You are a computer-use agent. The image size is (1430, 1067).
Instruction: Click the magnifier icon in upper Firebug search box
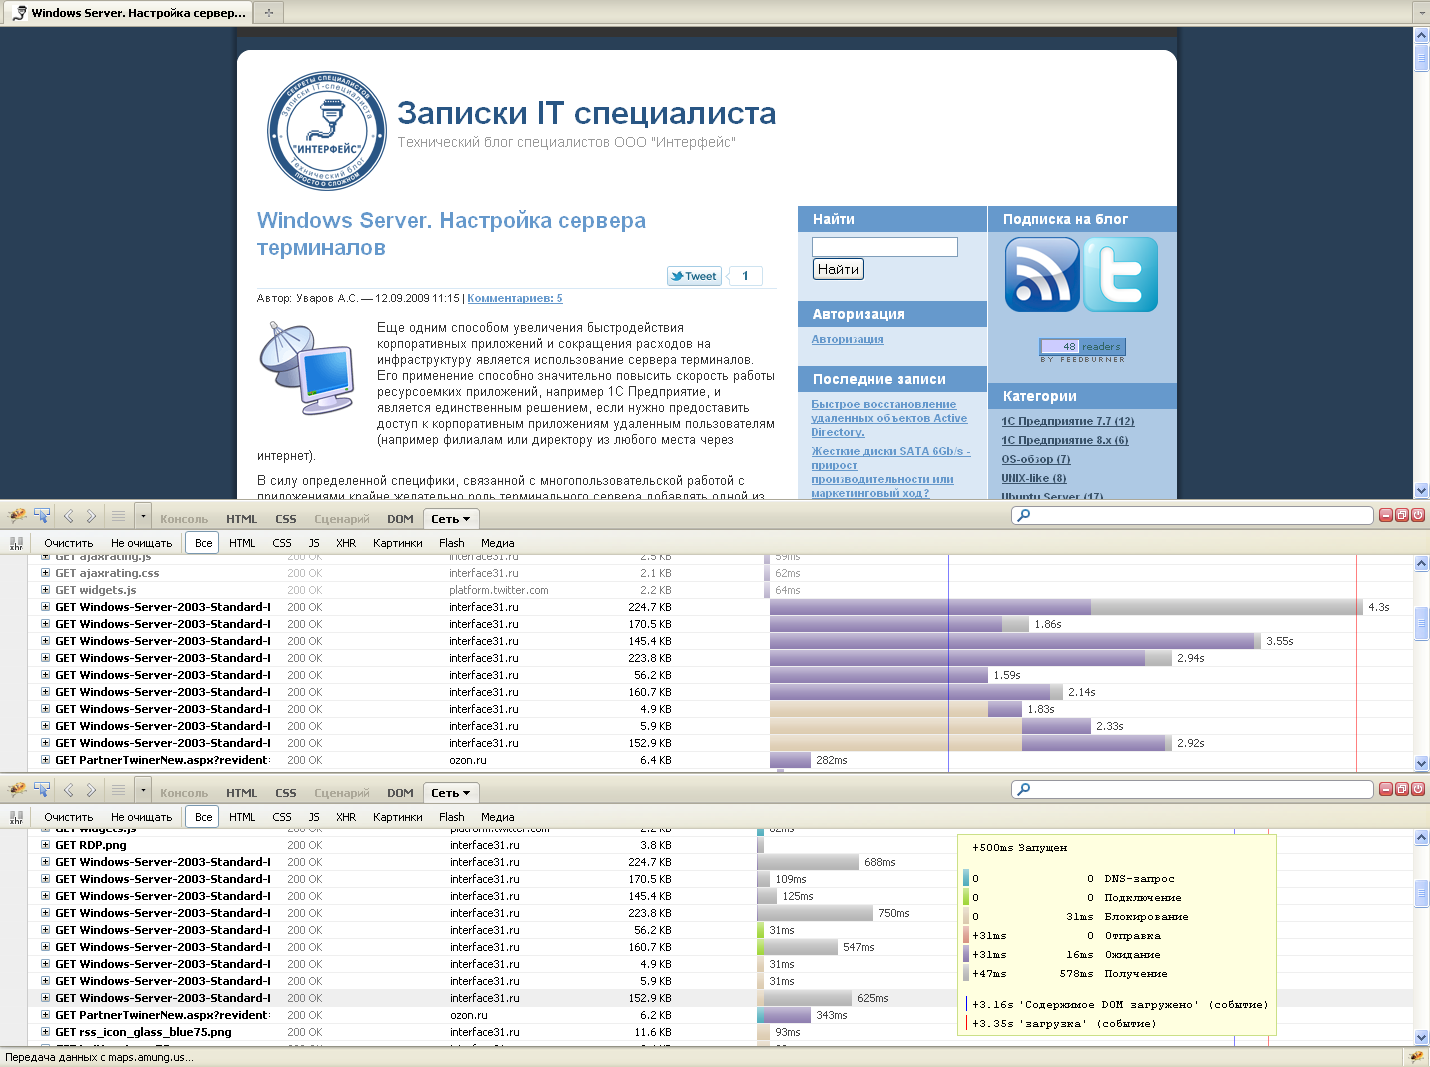(x=1023, y=515)
